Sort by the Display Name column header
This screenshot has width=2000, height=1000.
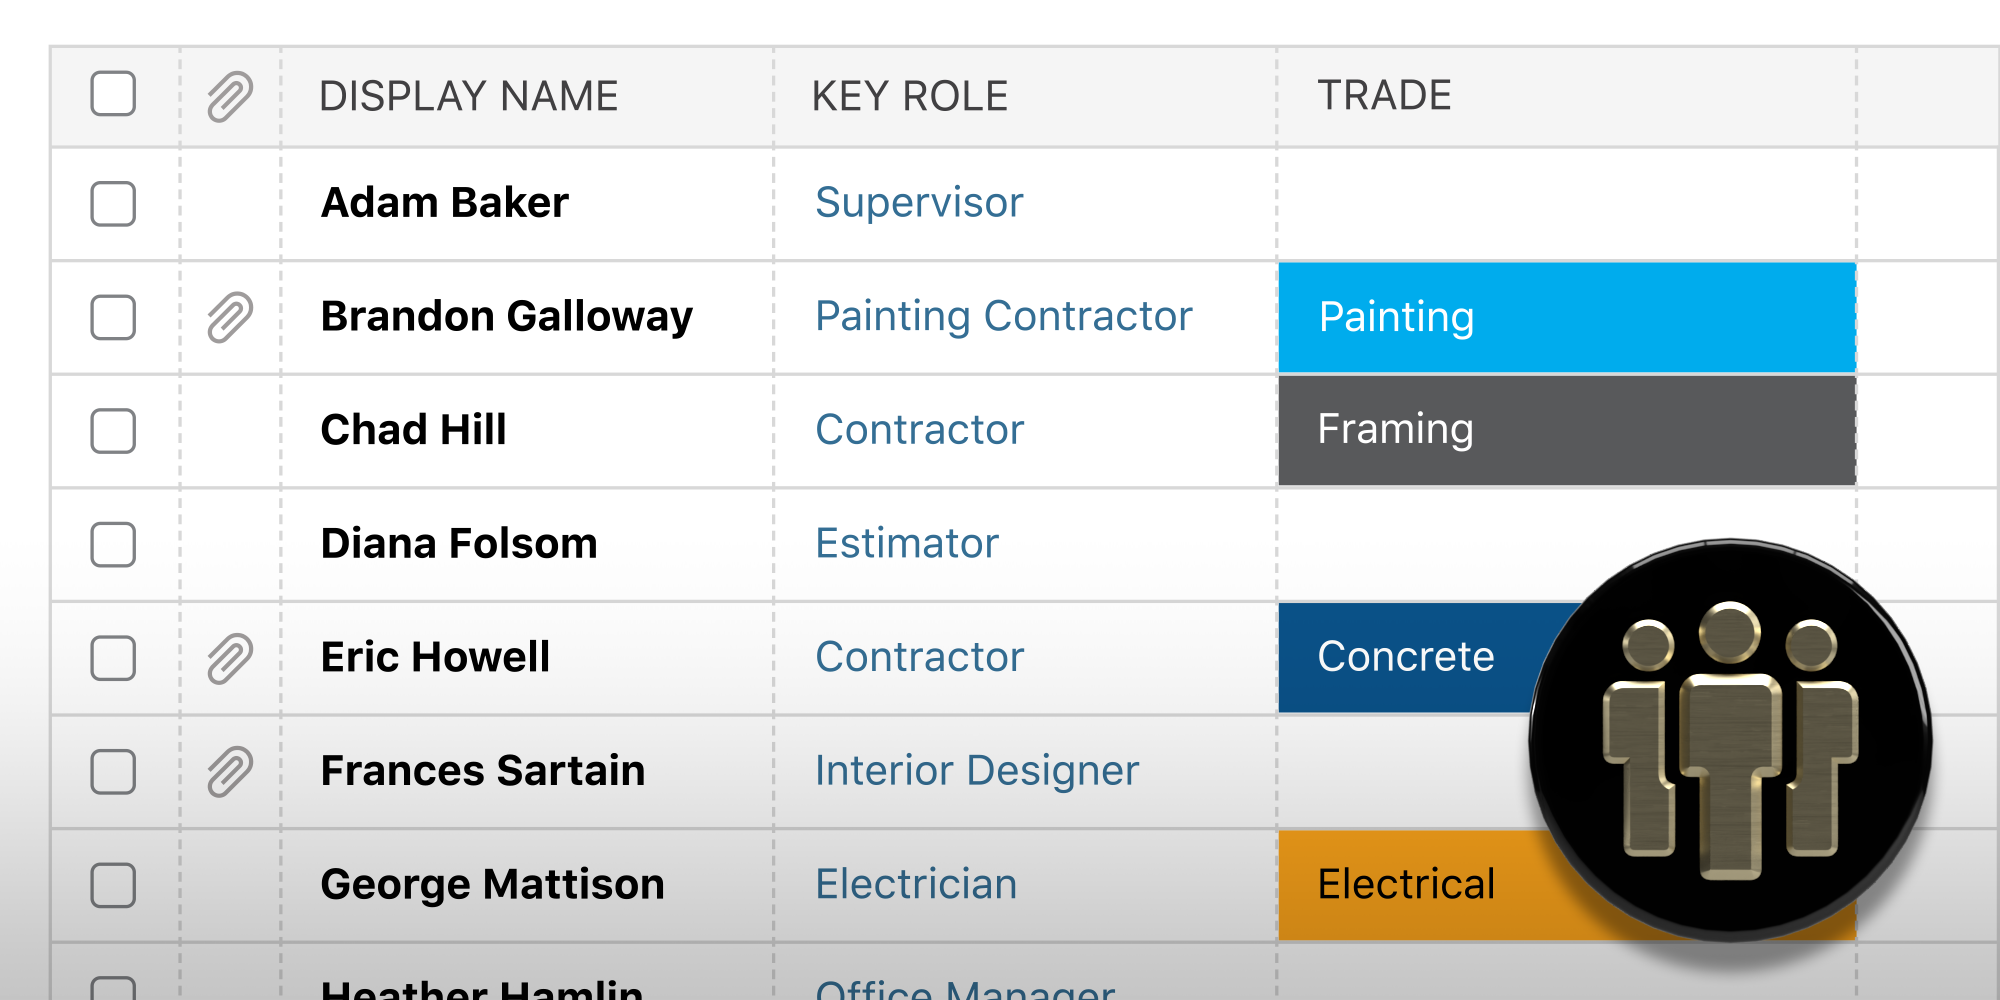point(470,96)
